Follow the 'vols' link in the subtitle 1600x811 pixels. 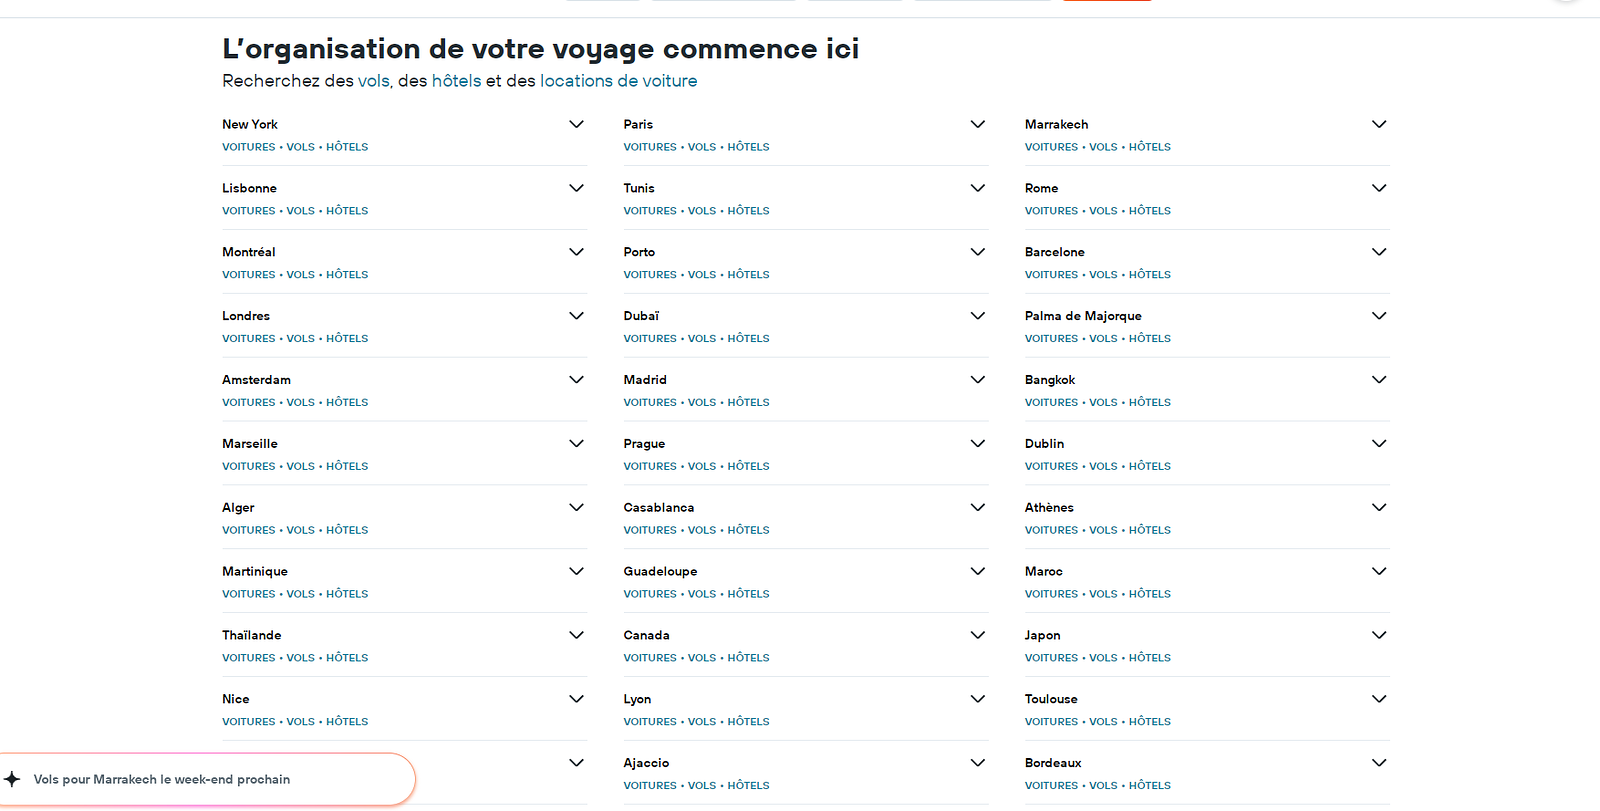click(x=374, y=81)
